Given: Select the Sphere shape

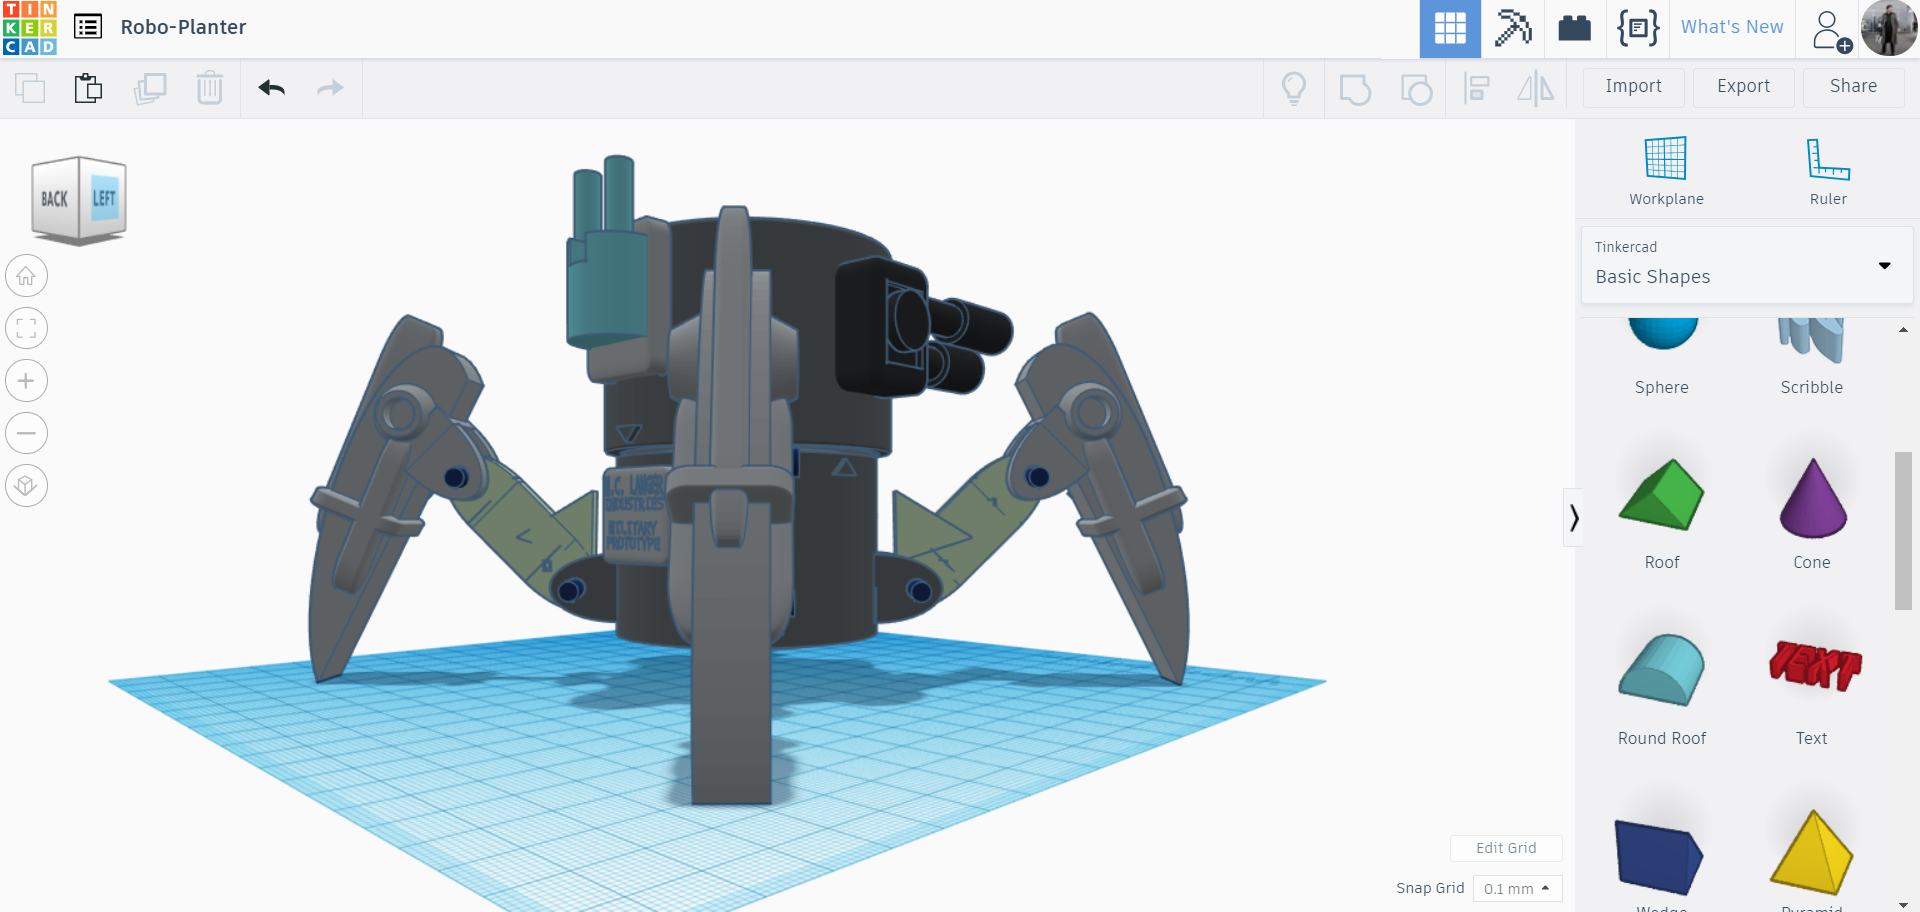Looking at the screenshot, I should [1662, 357].
